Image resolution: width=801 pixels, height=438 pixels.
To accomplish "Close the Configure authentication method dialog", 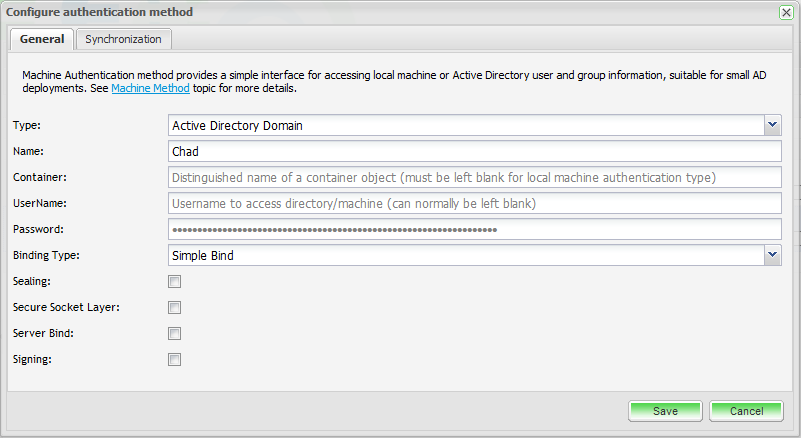I will 786,13.
